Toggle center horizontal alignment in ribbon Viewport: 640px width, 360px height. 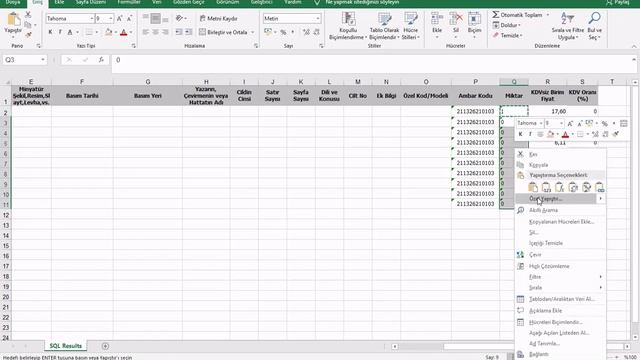click(x=156, y=32)
